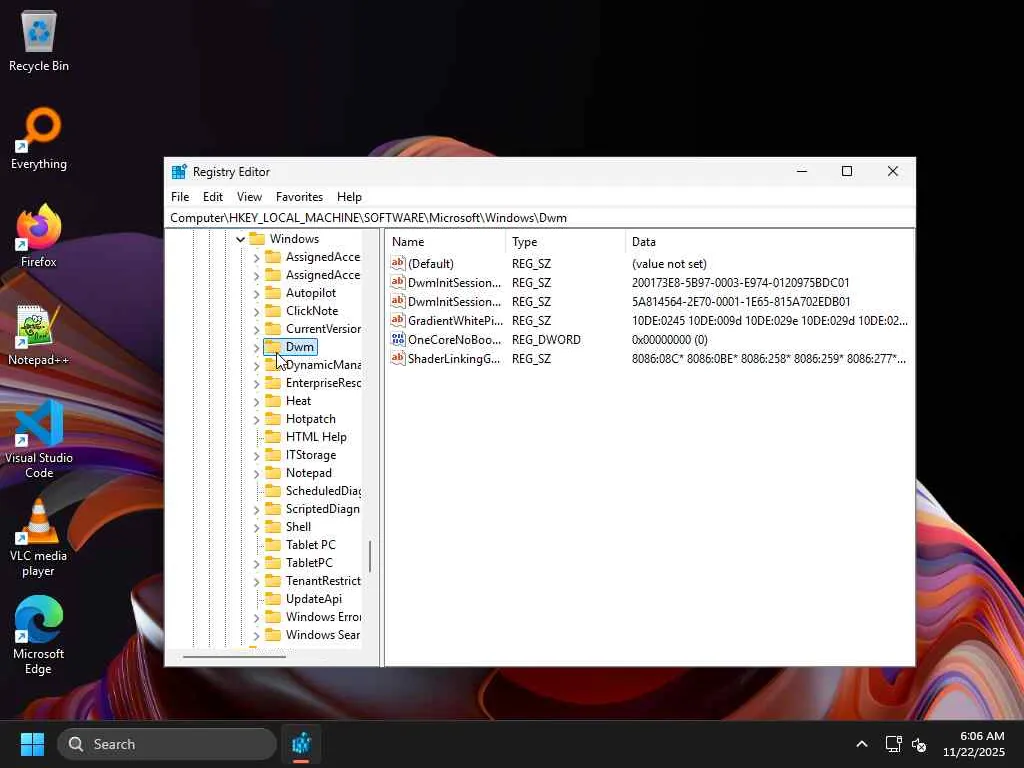Click the REG_DWORD type cell
The width and height of the screenshot is (1024, 768).
[x=546, y=340]
